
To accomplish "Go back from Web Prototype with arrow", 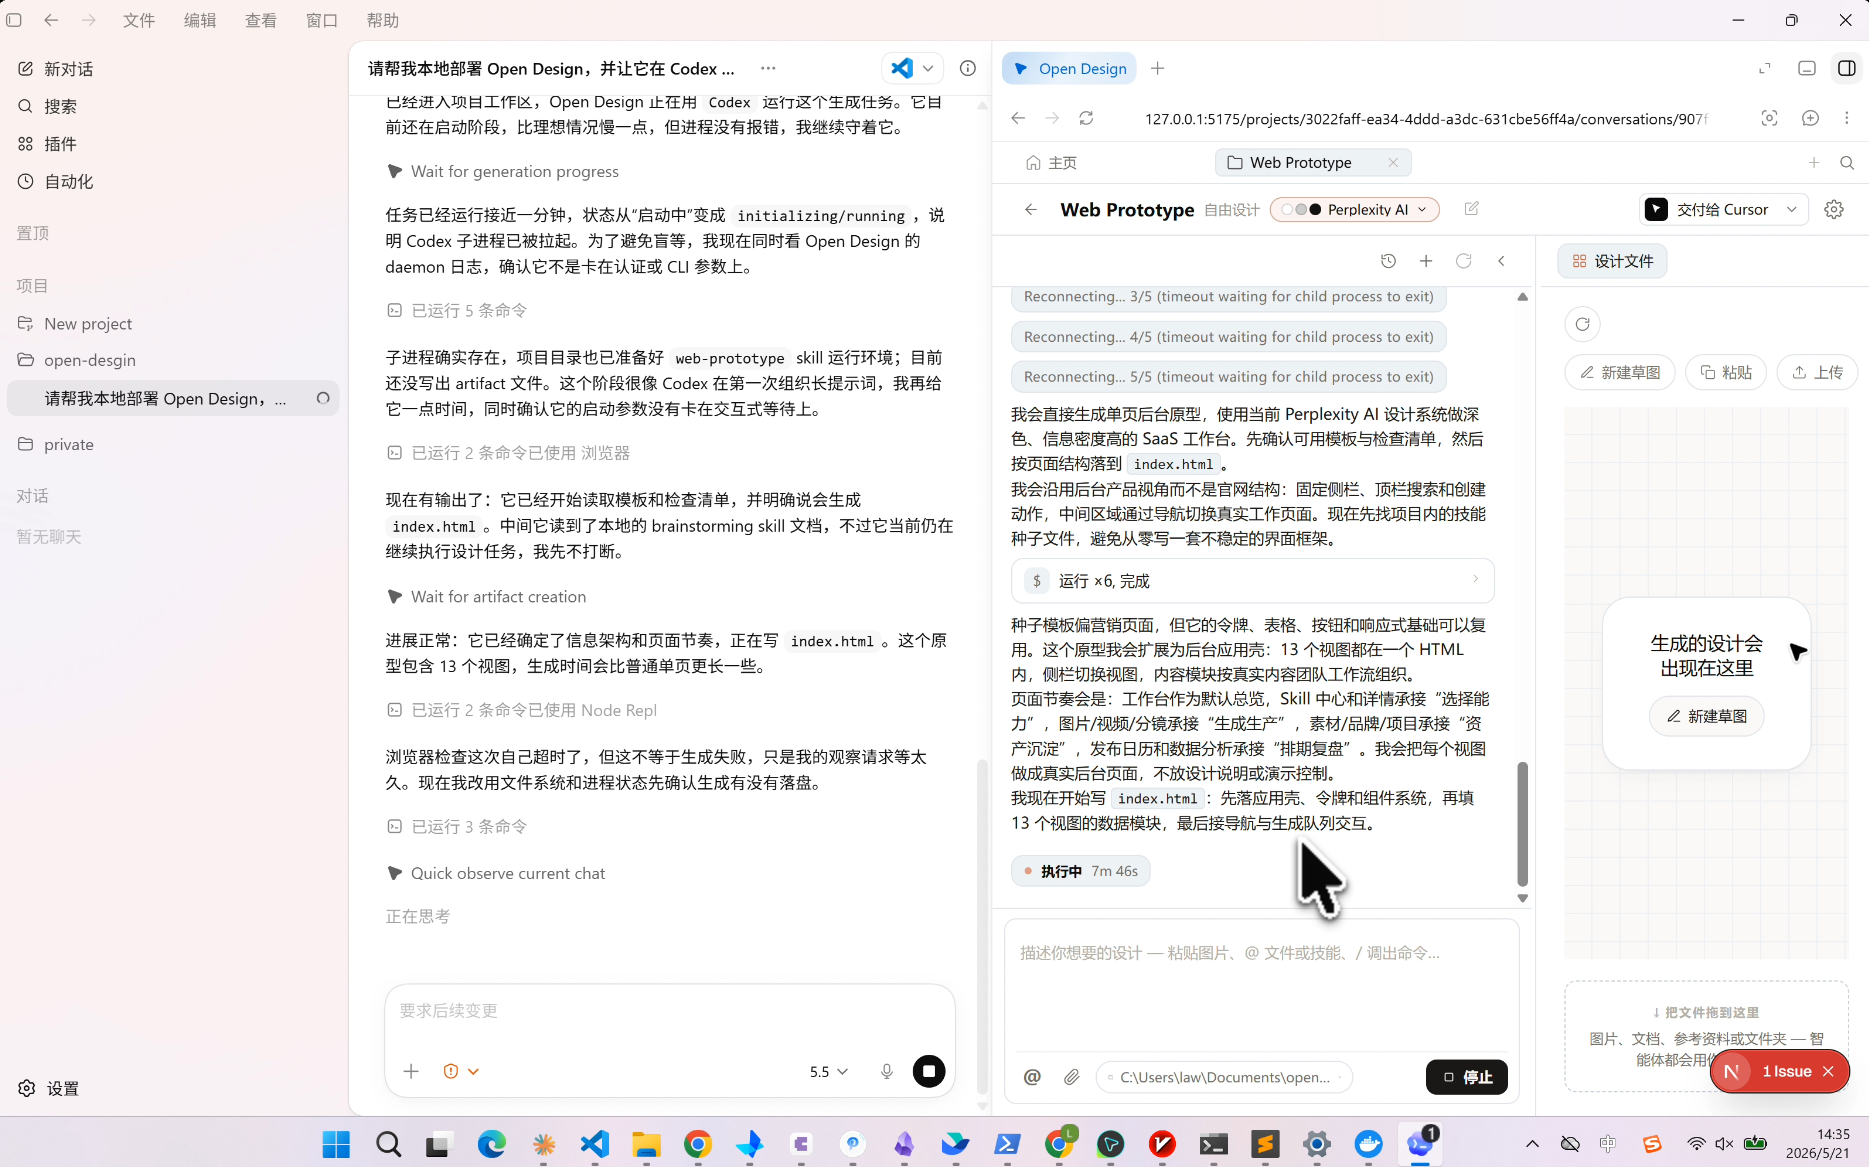I will (x=1031, y=209).
